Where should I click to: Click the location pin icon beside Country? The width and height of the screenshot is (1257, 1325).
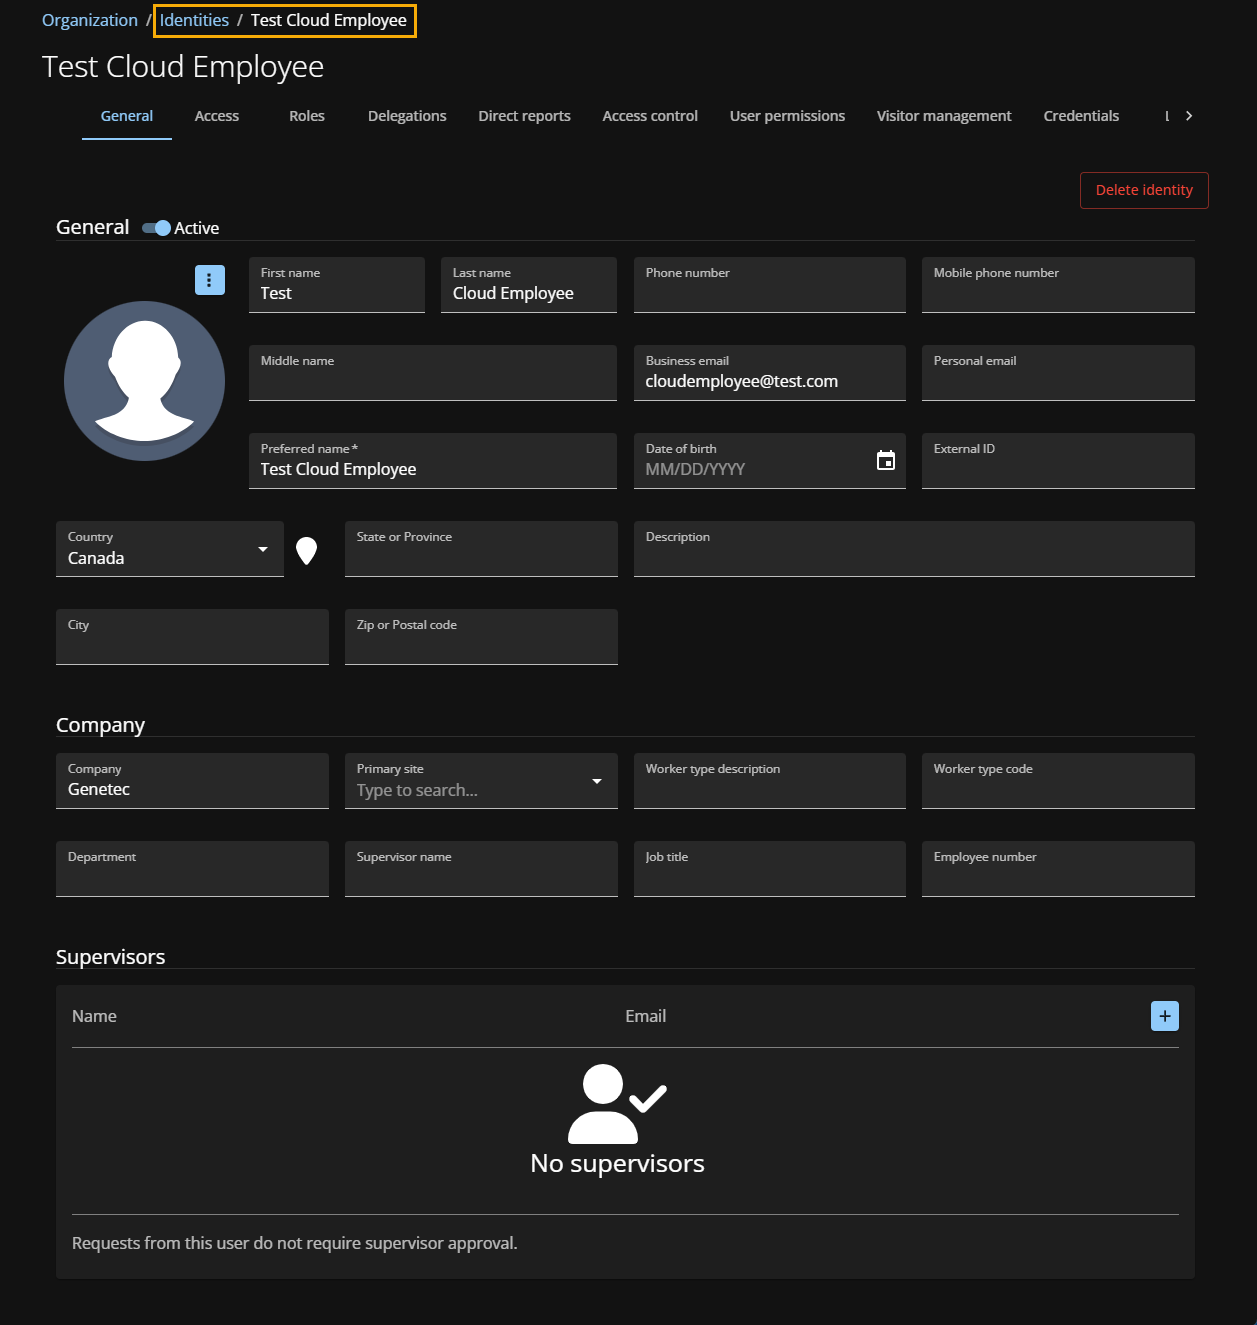pyautogui.click(x=307, y=550)
